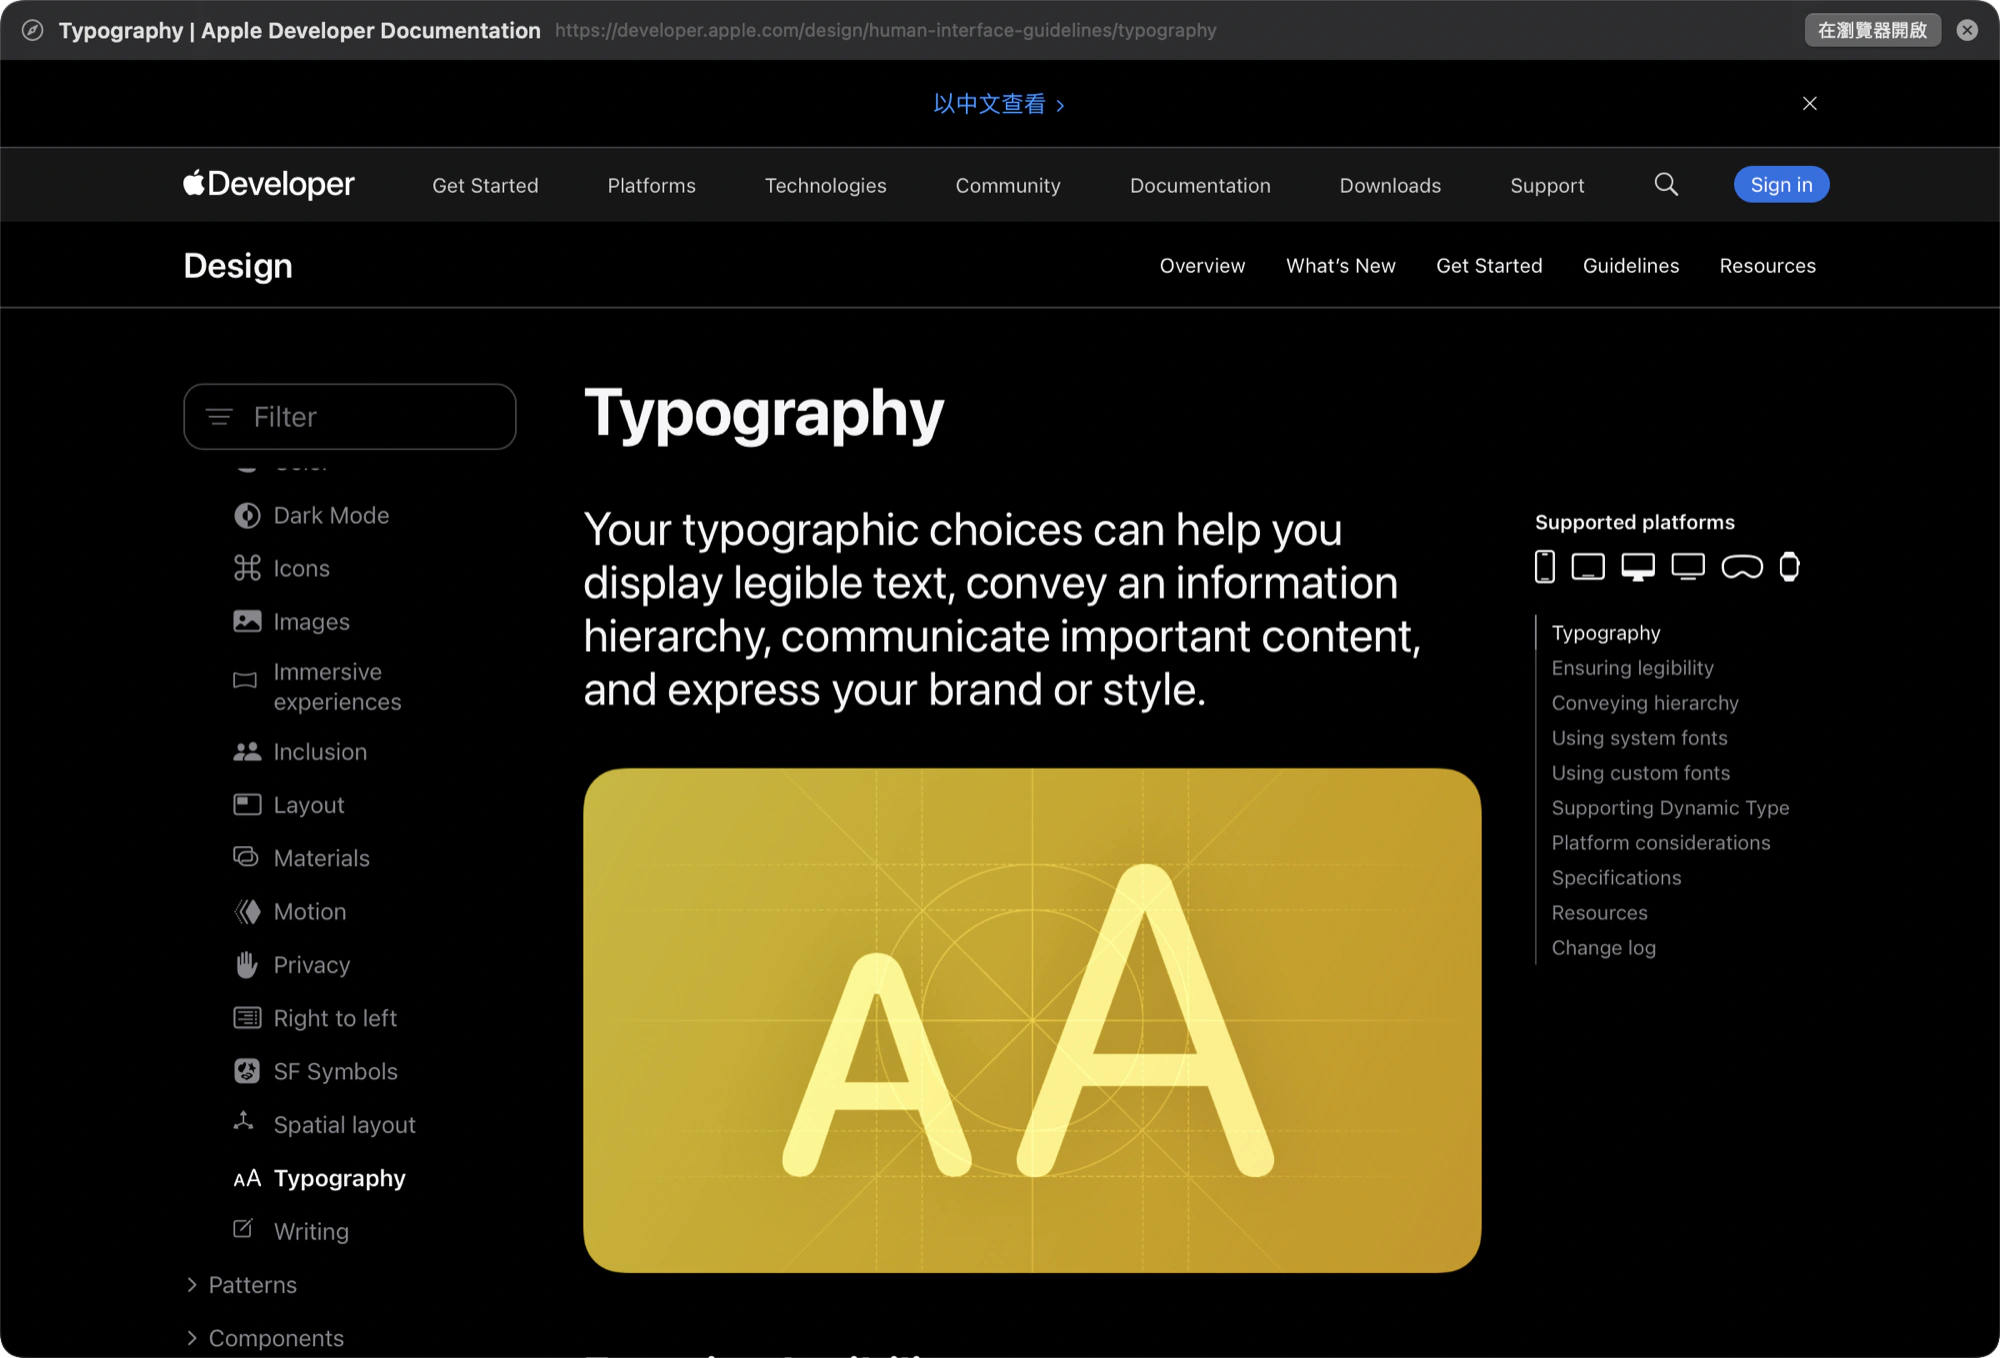Click the Safari compass icon in title bar
The image size is (2000, 1358).
(33, 30)
